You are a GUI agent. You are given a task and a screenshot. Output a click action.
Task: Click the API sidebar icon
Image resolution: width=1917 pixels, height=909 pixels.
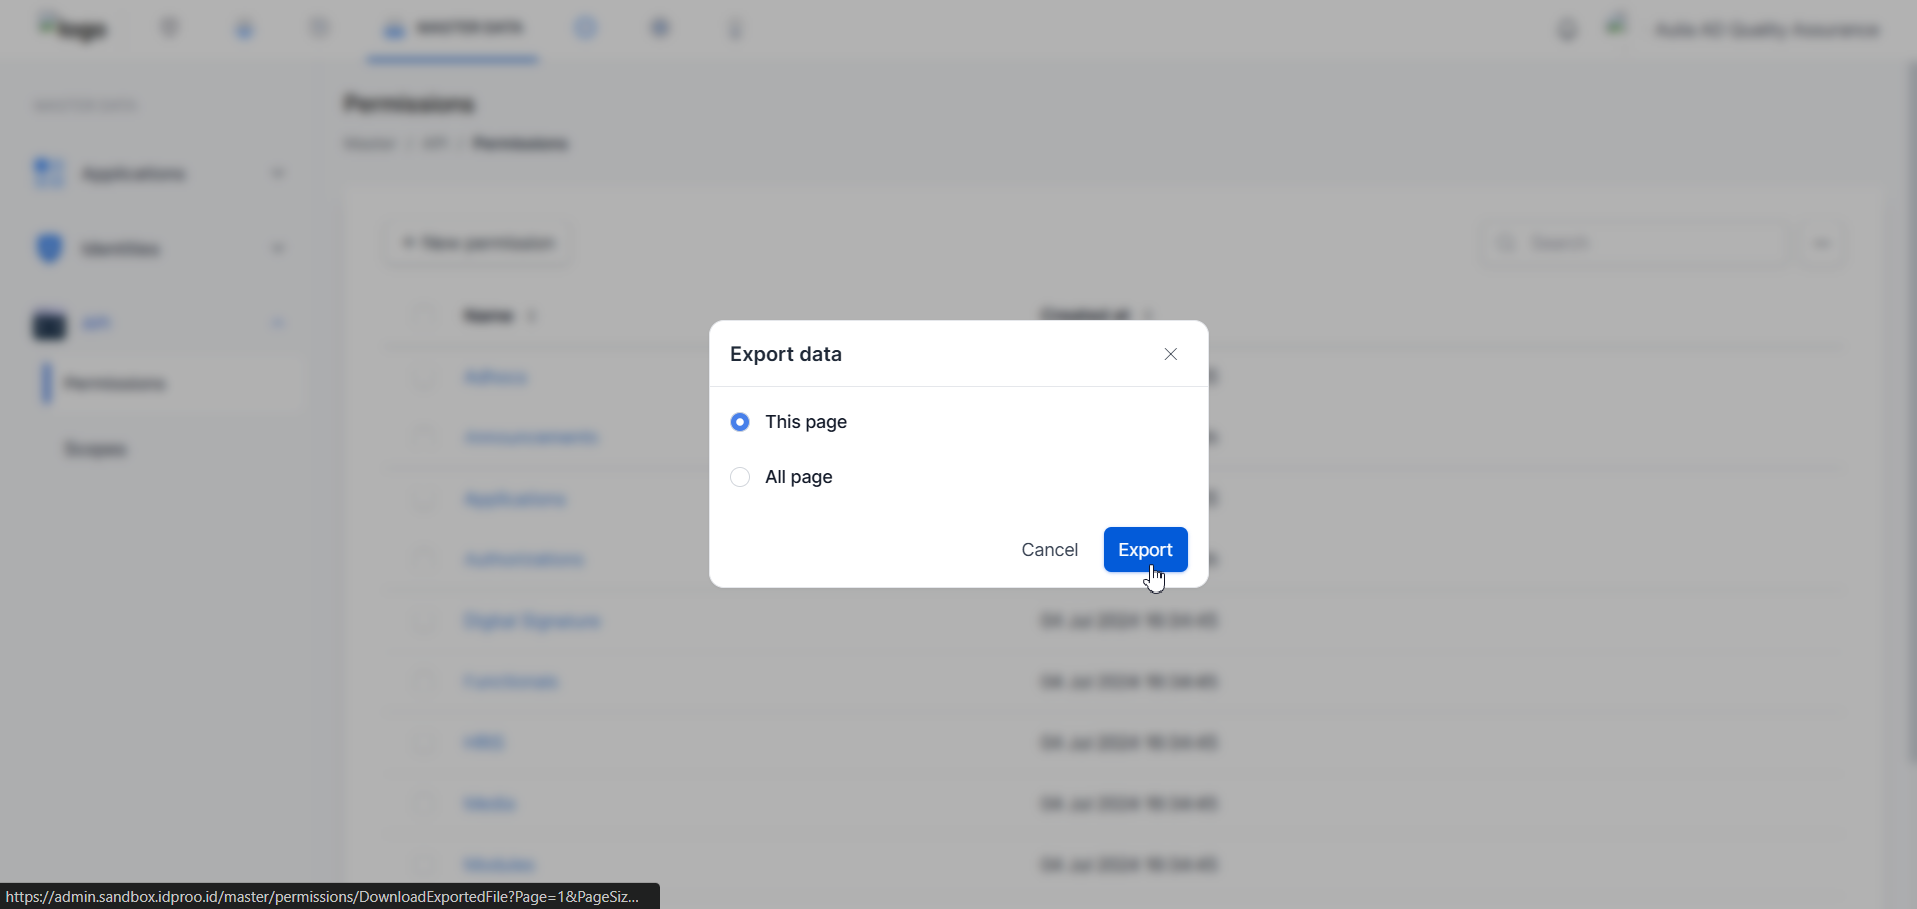click(x=49, y=324)
